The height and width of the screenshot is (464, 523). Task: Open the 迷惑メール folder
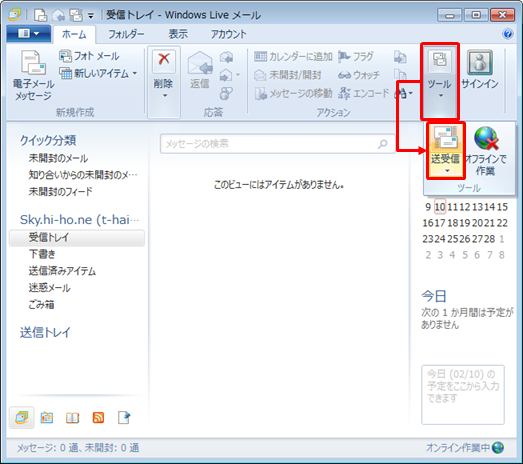pos(49,288)
